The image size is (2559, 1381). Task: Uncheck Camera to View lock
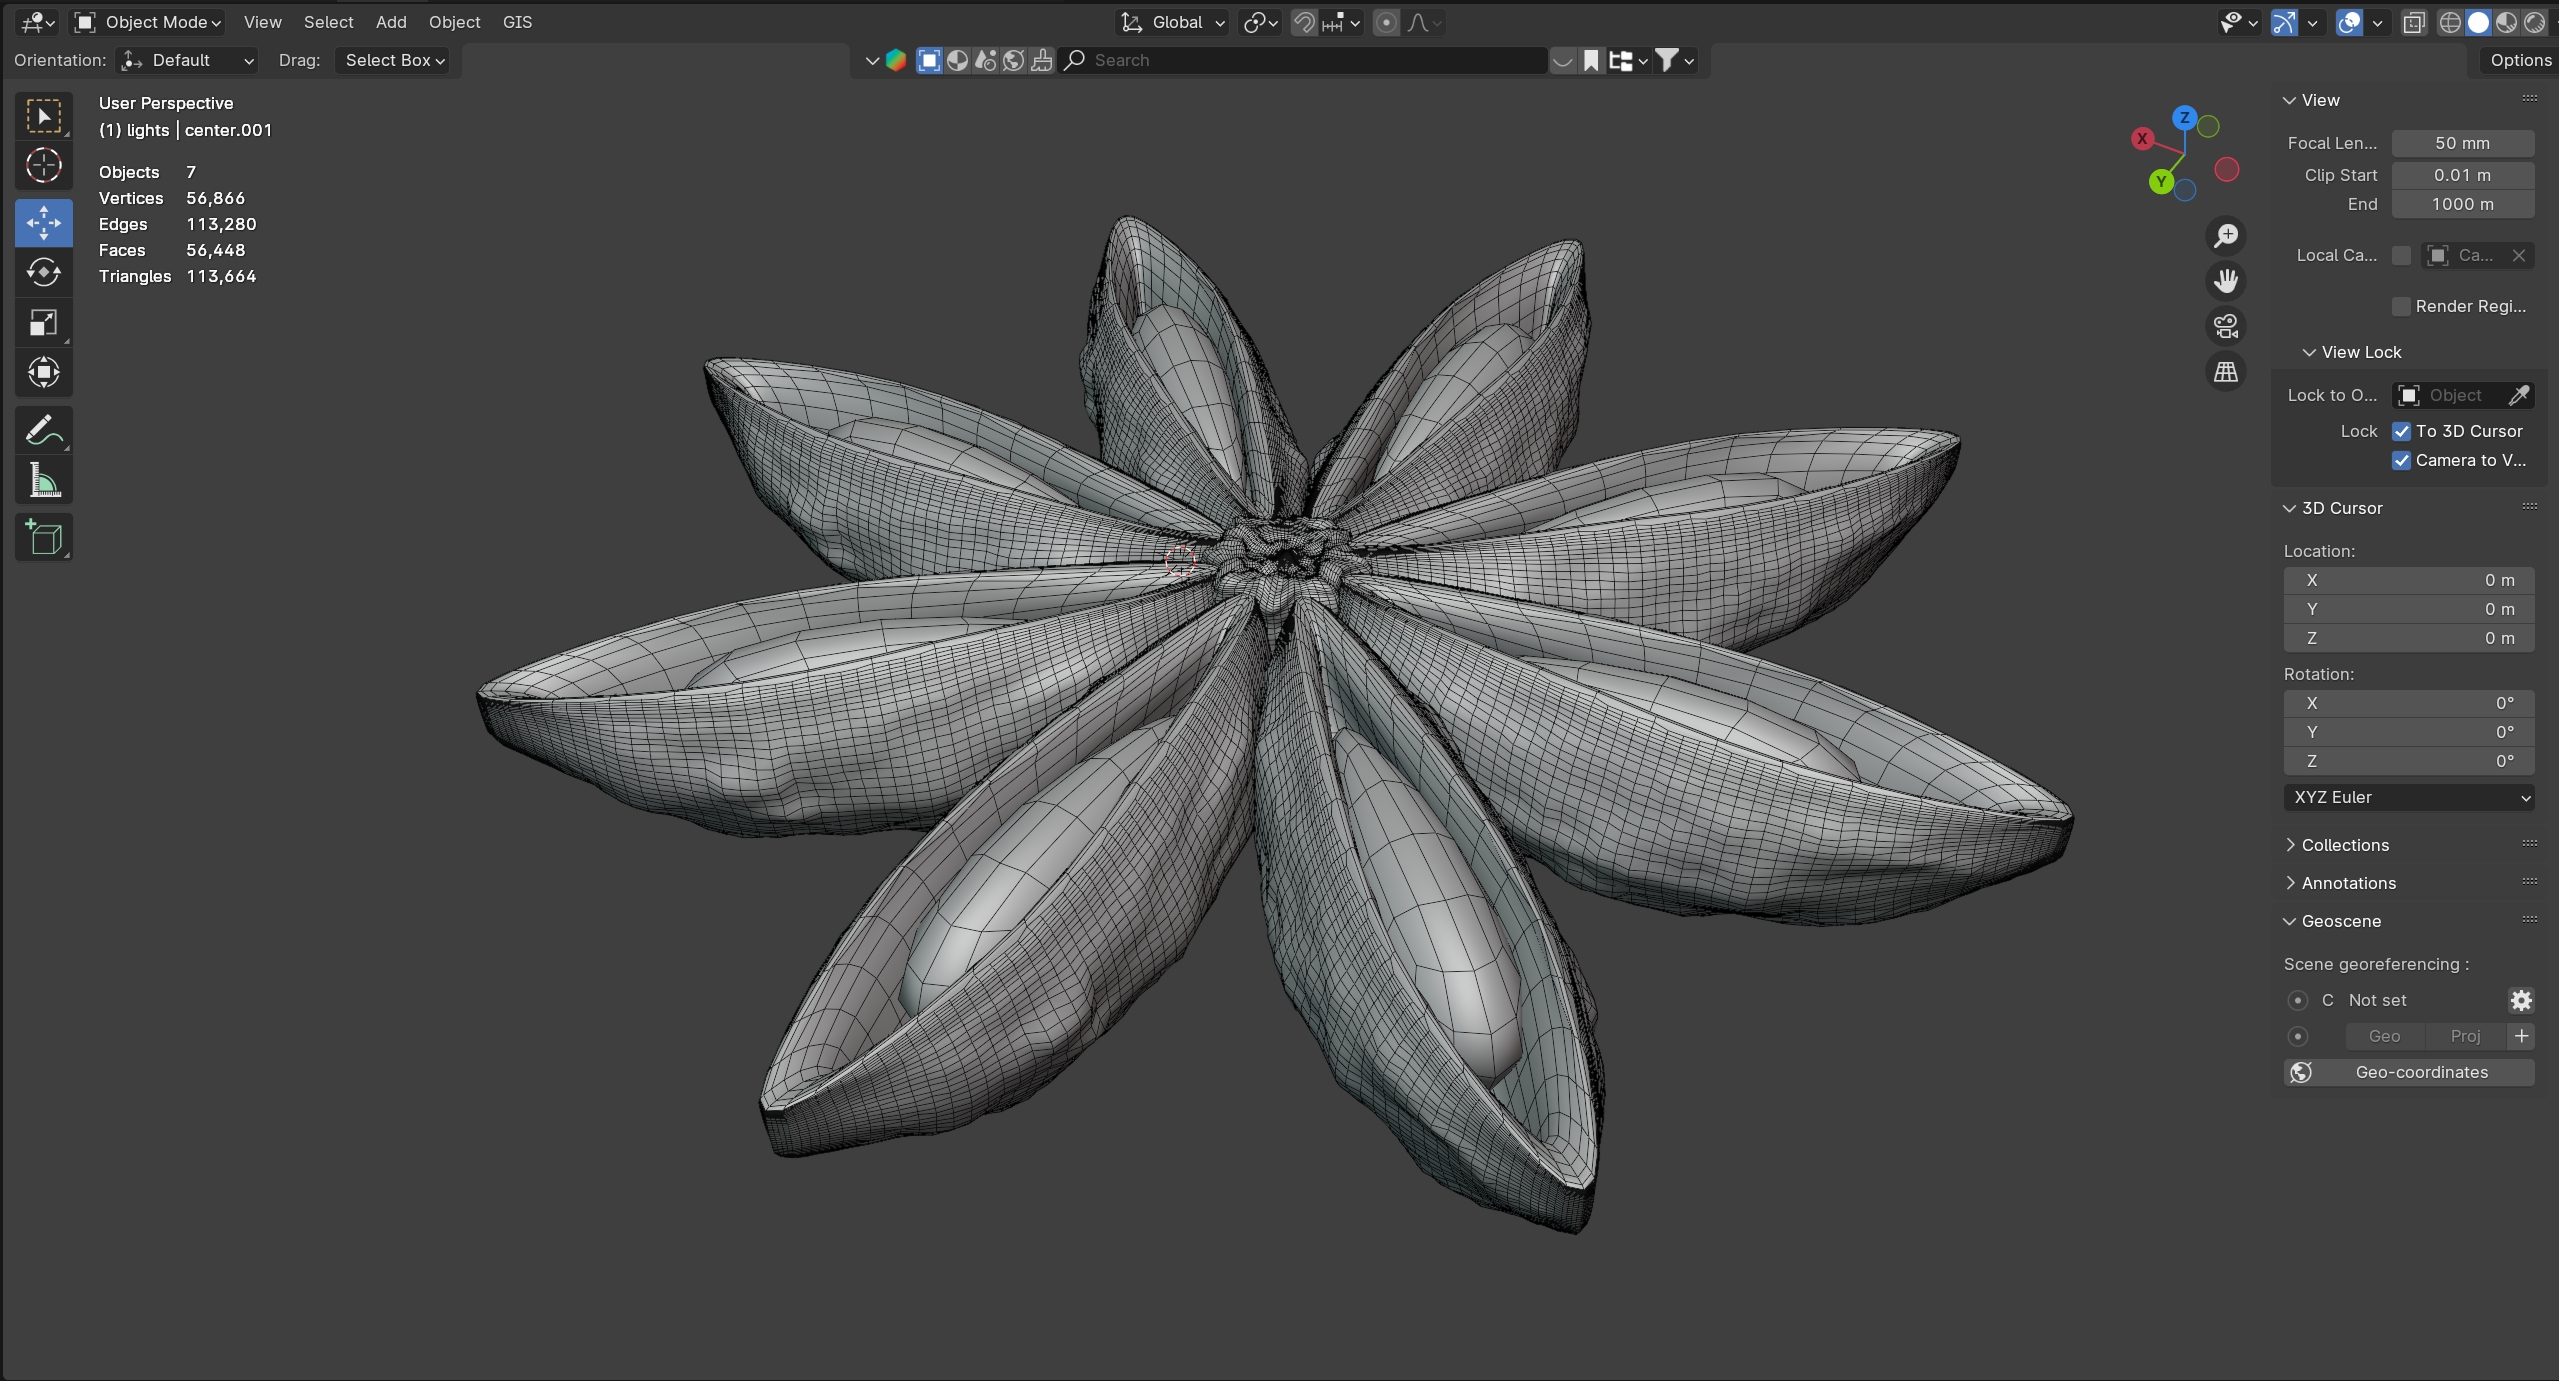[x=2401, y=460]
